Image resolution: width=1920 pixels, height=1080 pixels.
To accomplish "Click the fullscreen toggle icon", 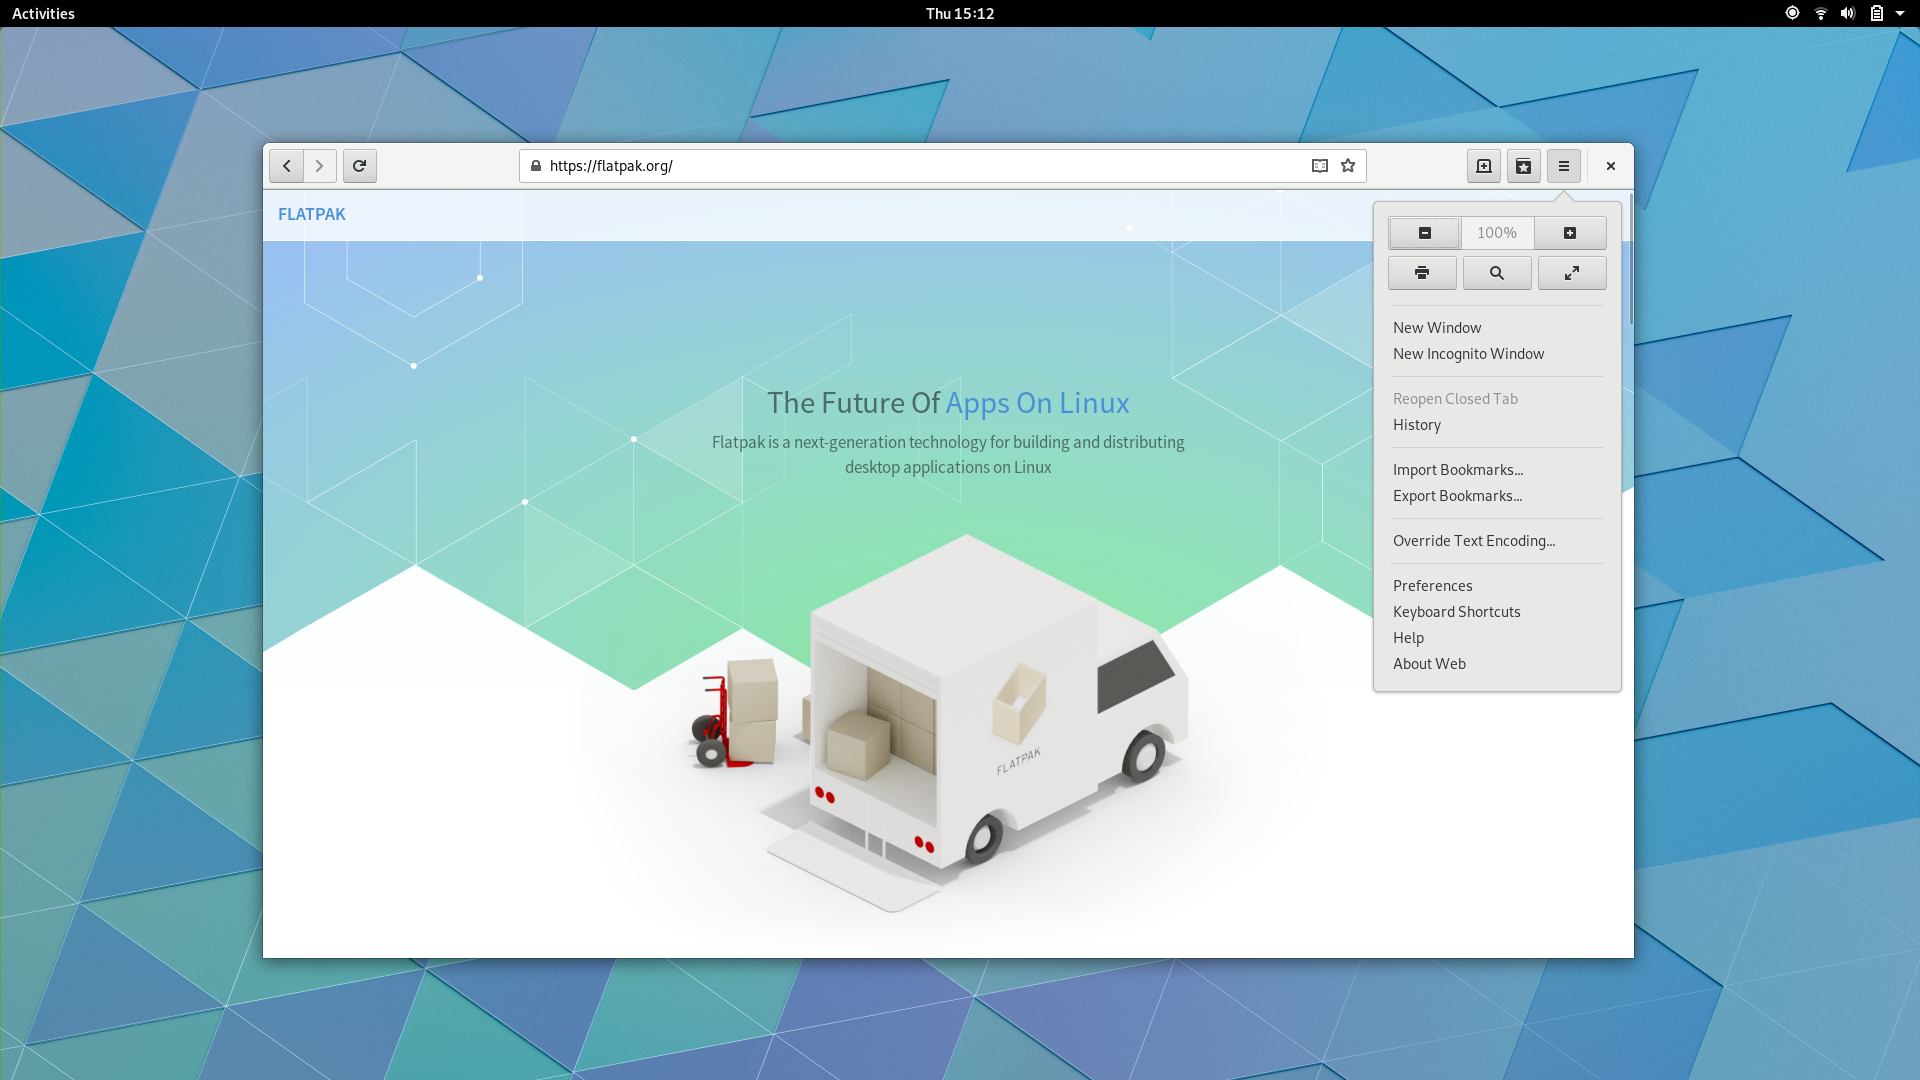I will tap(1572, 273).
